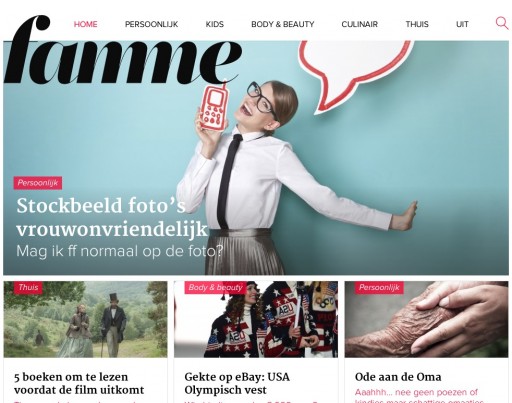
Task: Go to the HOME menu item
Action: [86, 24]
